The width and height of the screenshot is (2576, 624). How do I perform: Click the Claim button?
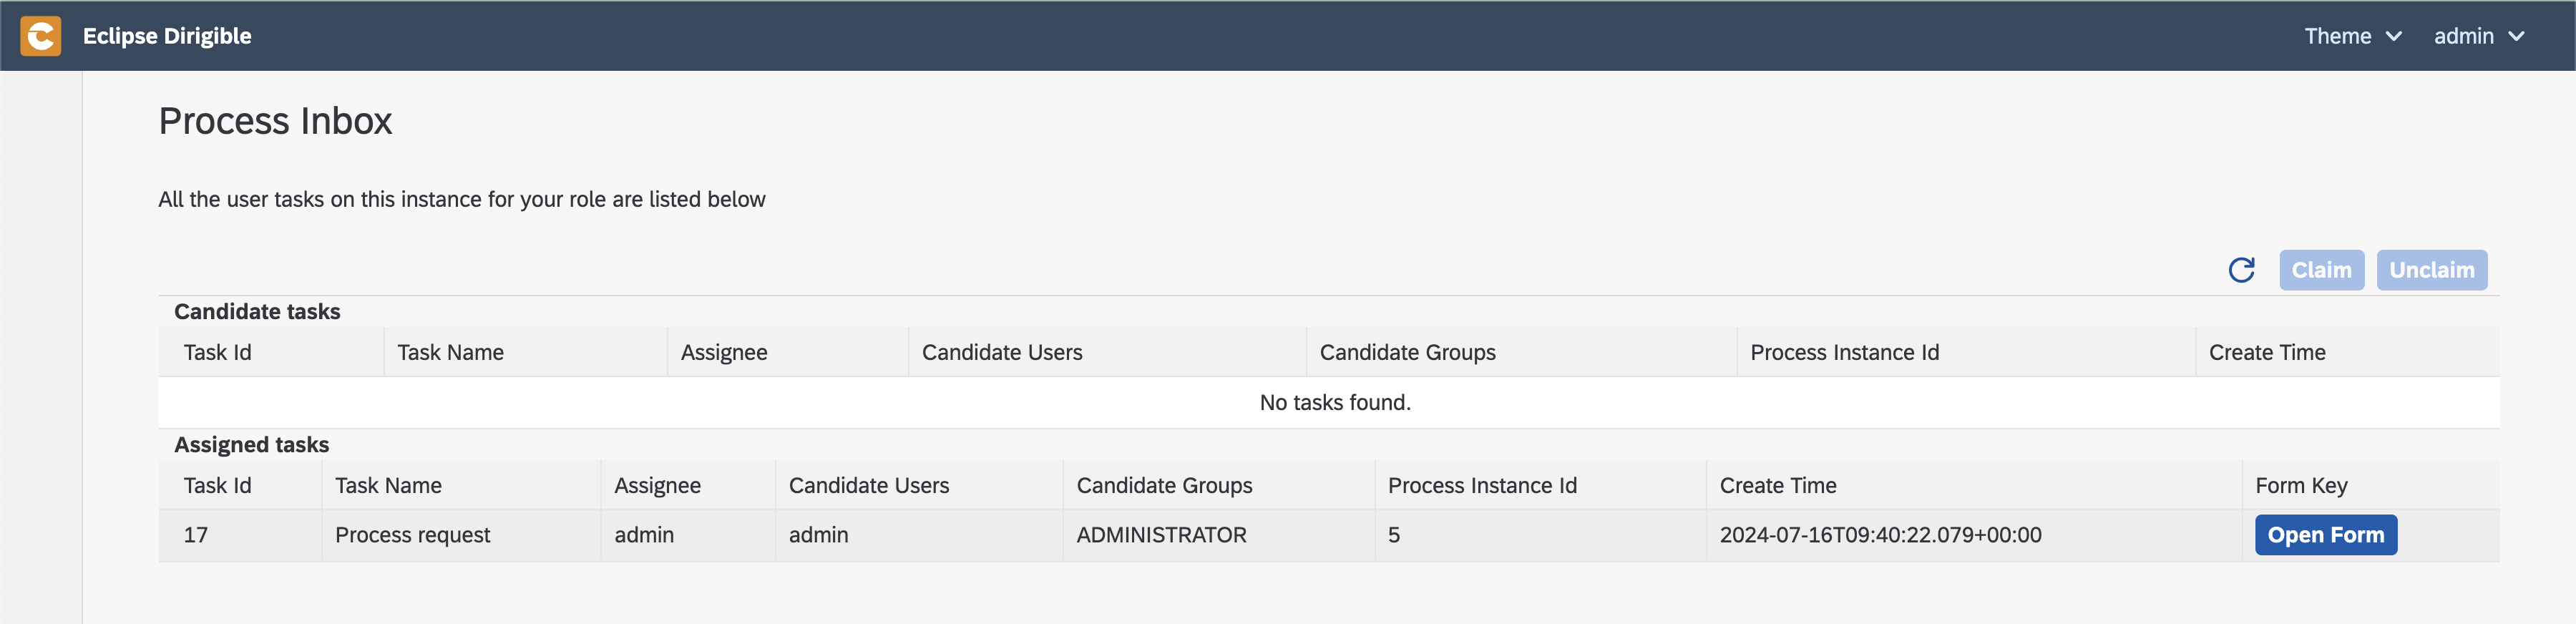coord(2321,270)
